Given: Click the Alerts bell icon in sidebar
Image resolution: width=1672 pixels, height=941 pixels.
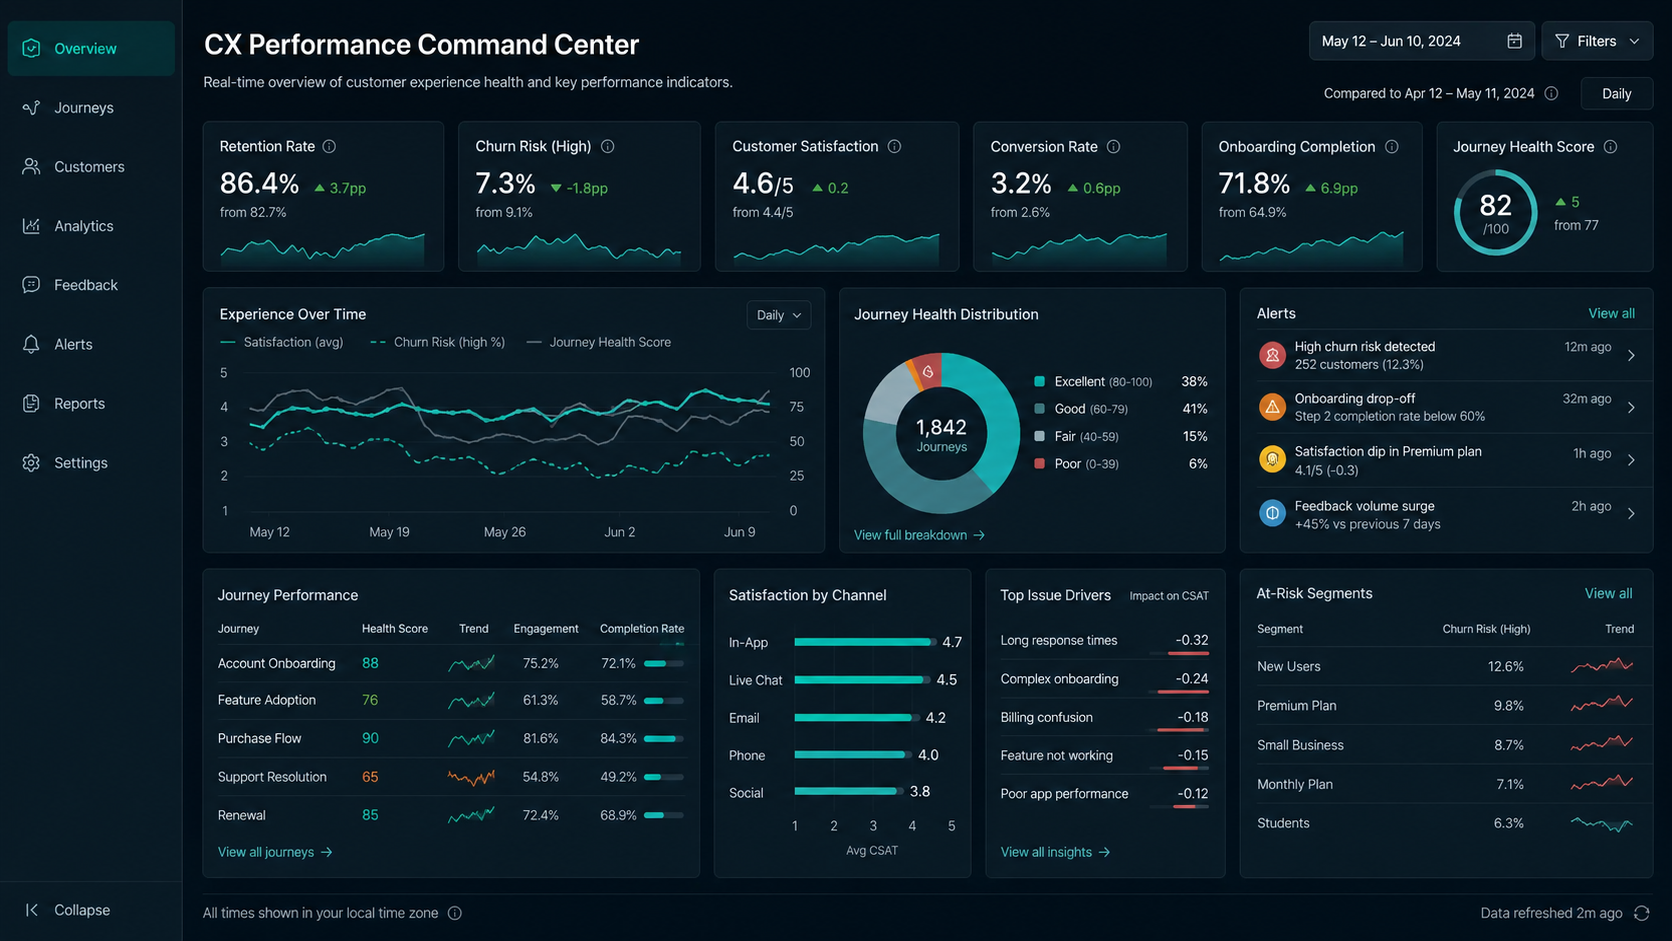Looking at the screenshot, I should 31,344.
